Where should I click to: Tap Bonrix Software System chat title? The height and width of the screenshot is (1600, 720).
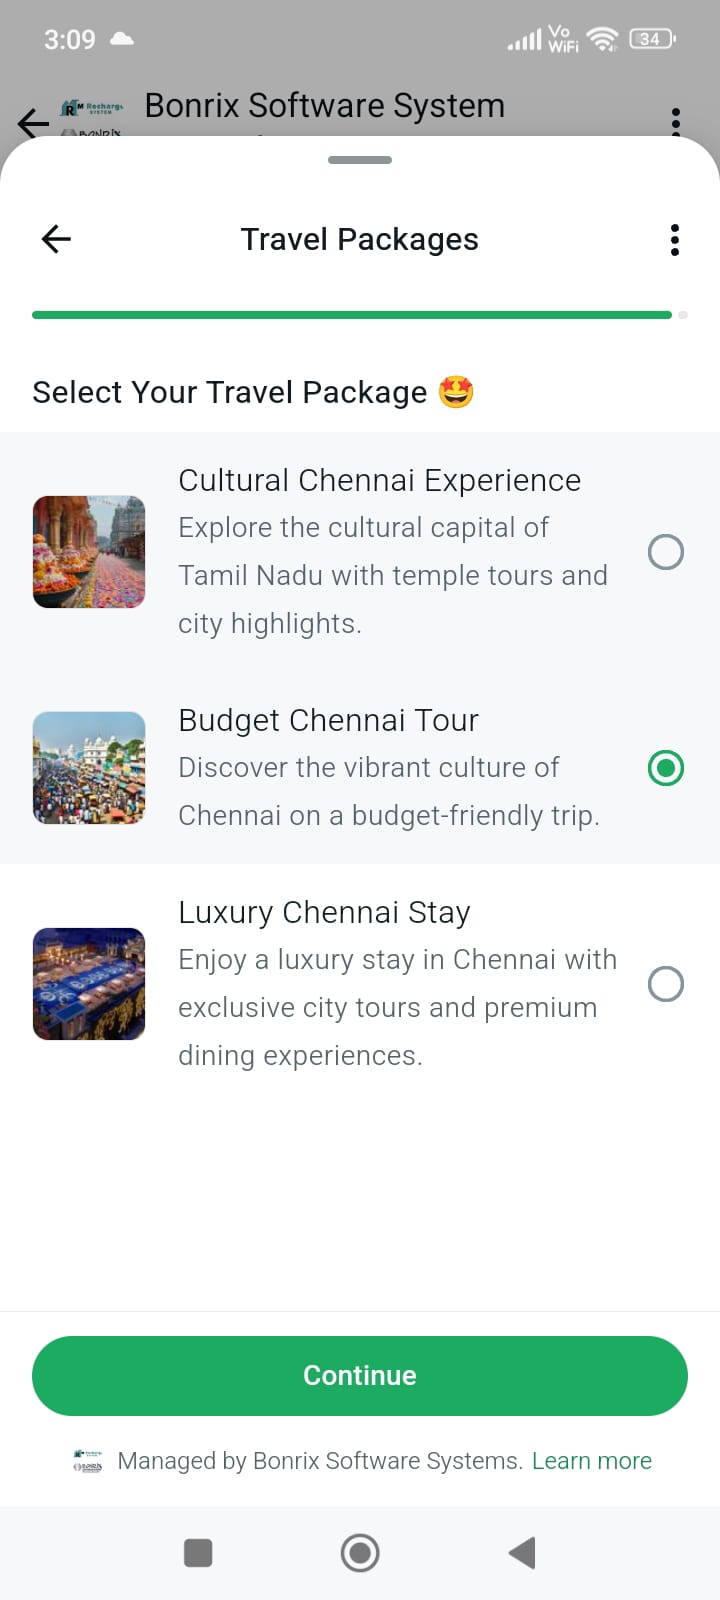tap(324, 106)
